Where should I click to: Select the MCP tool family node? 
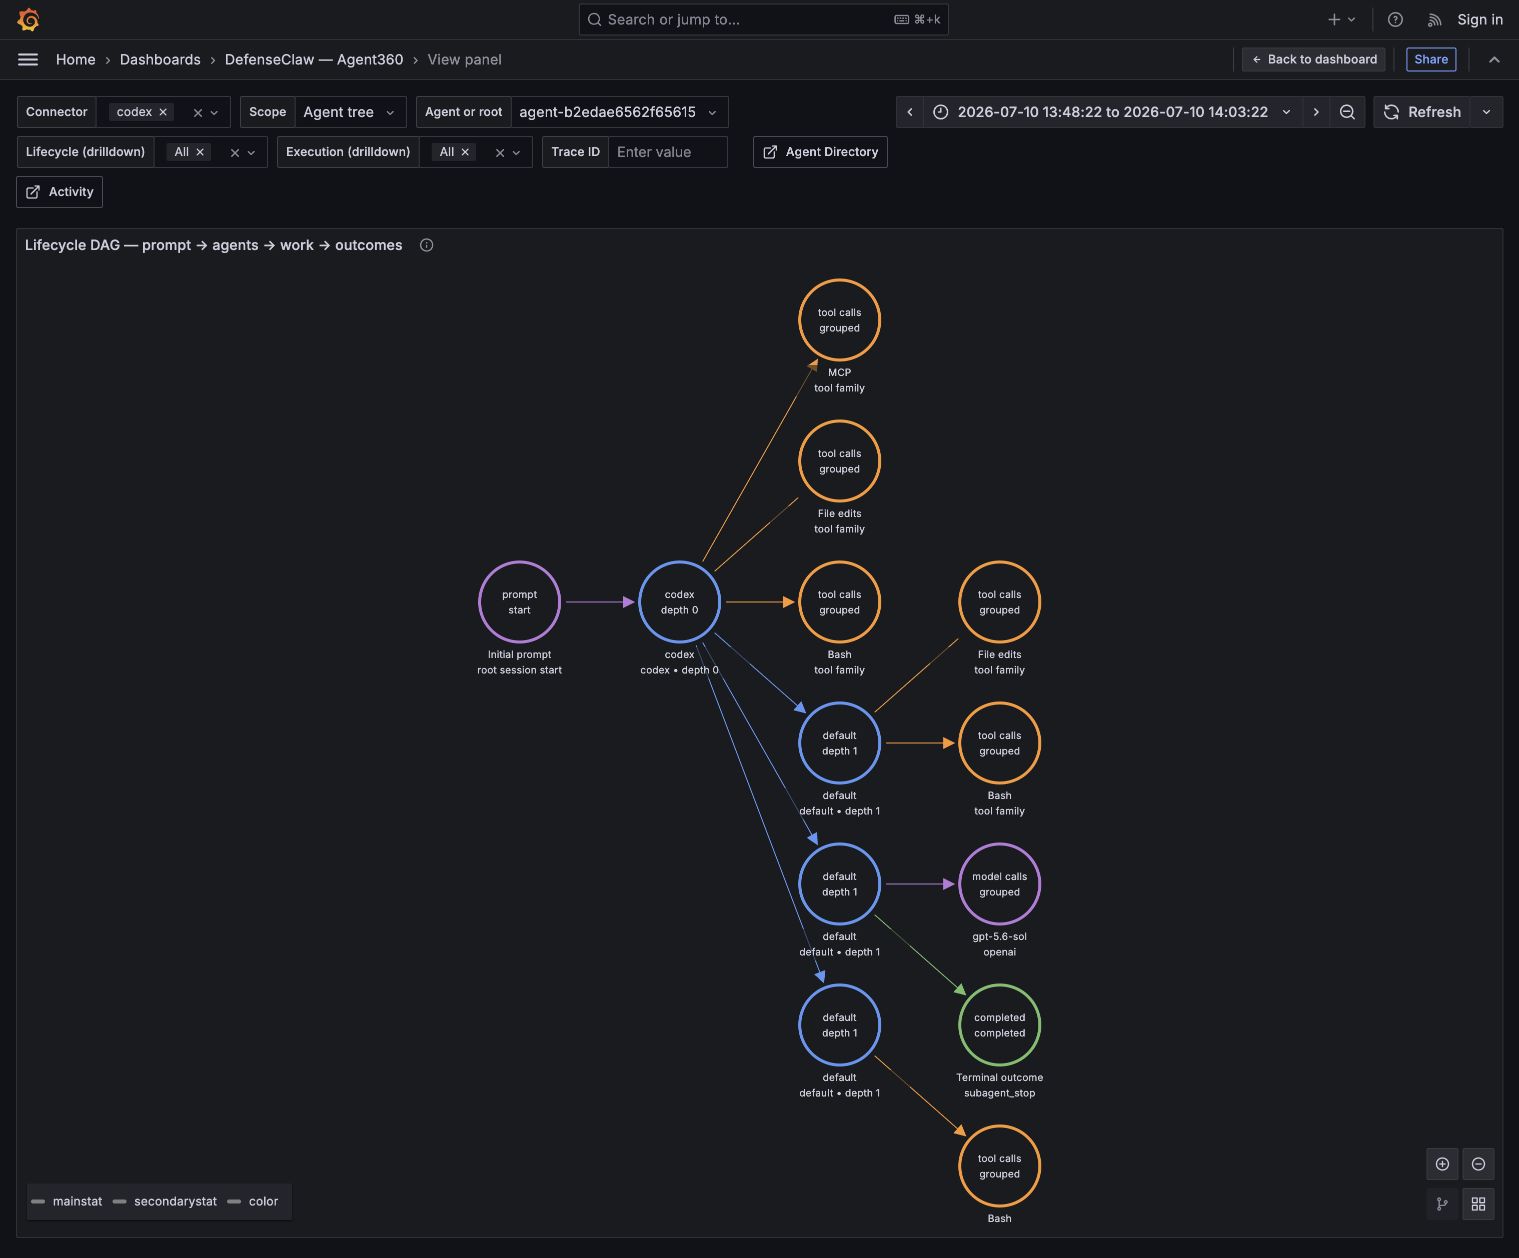839,320
